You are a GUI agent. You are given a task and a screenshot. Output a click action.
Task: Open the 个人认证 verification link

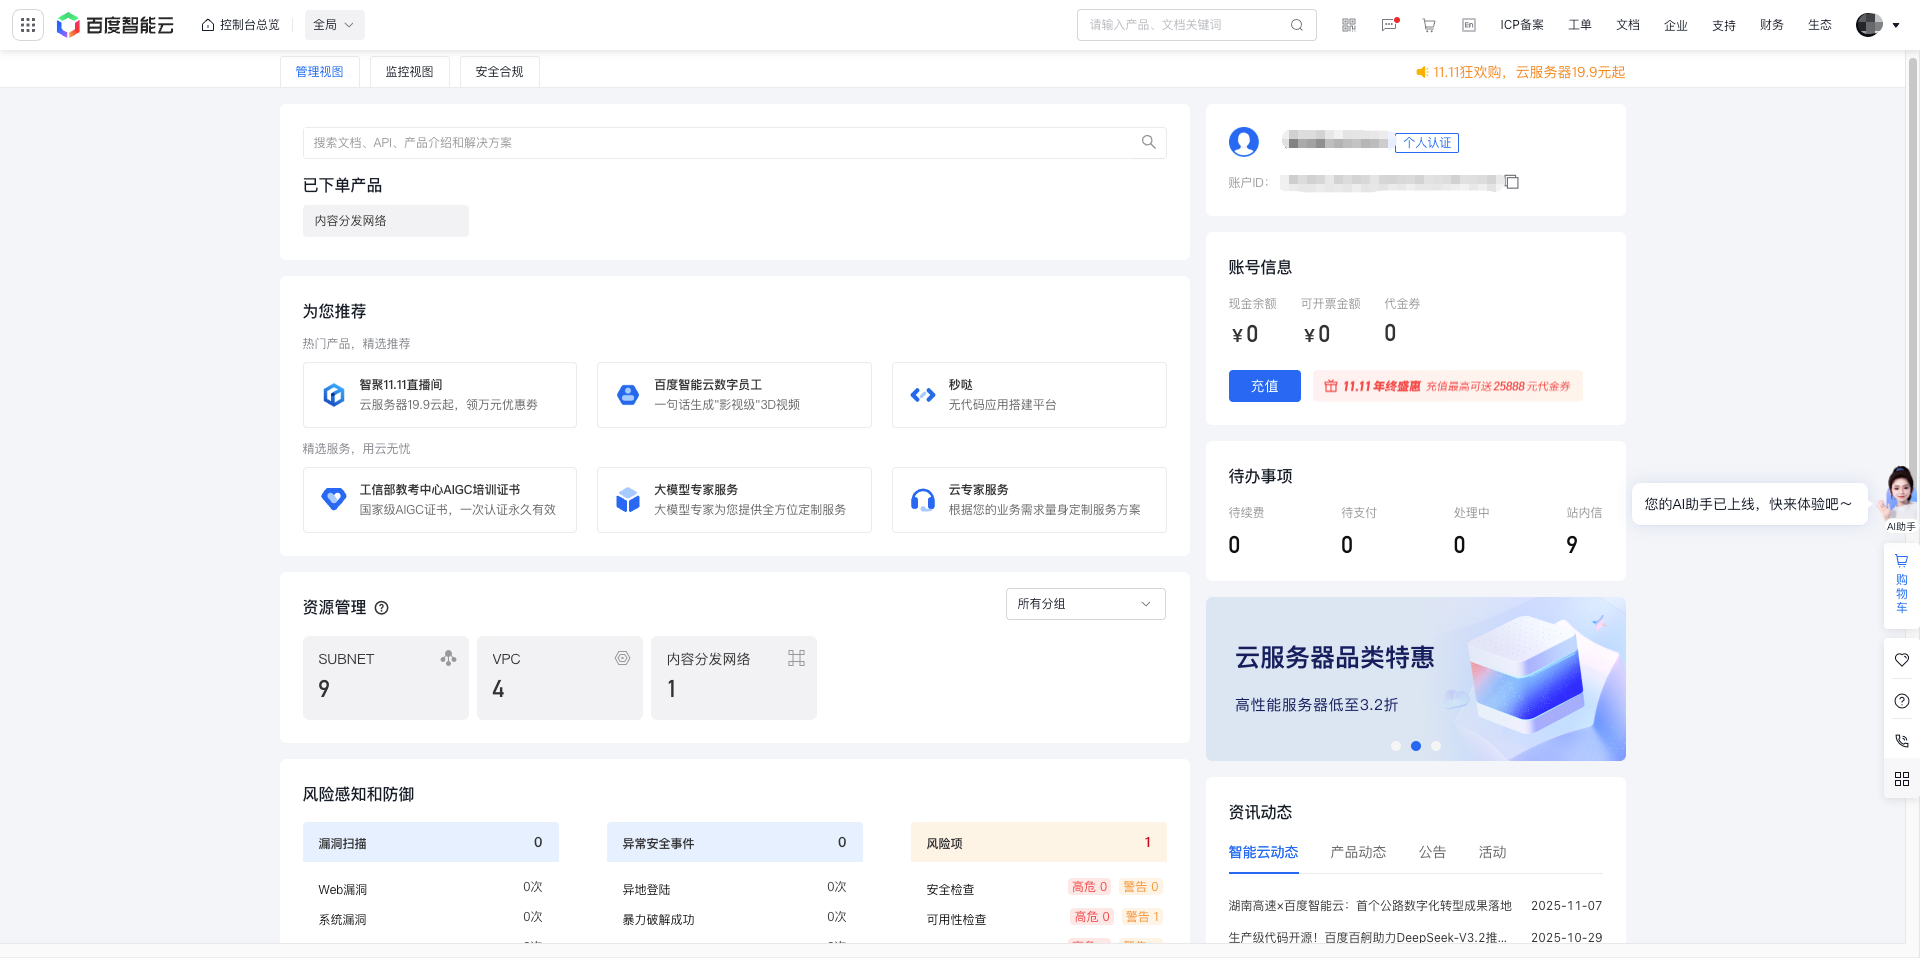[x=1426, y=142]
